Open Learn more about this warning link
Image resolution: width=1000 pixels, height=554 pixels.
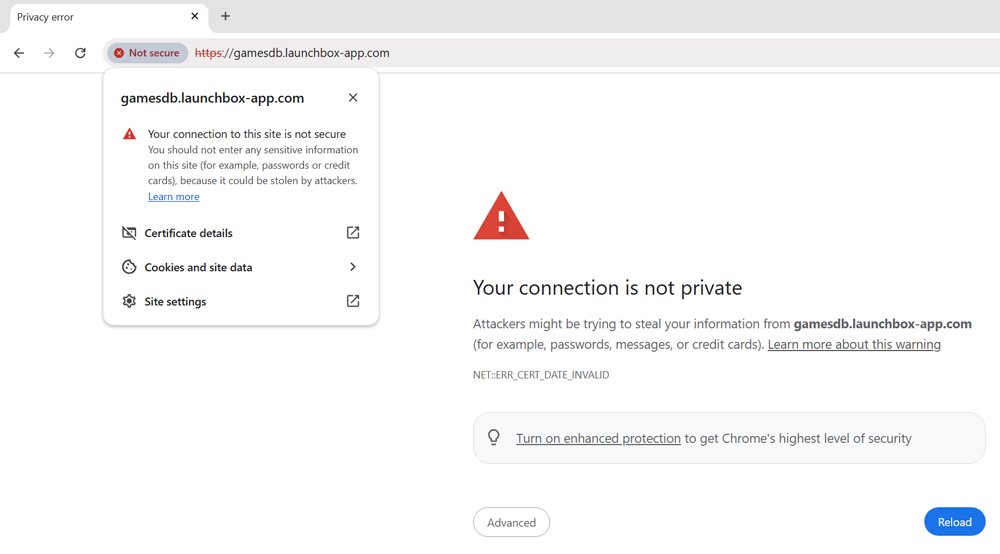pos(854,344)
